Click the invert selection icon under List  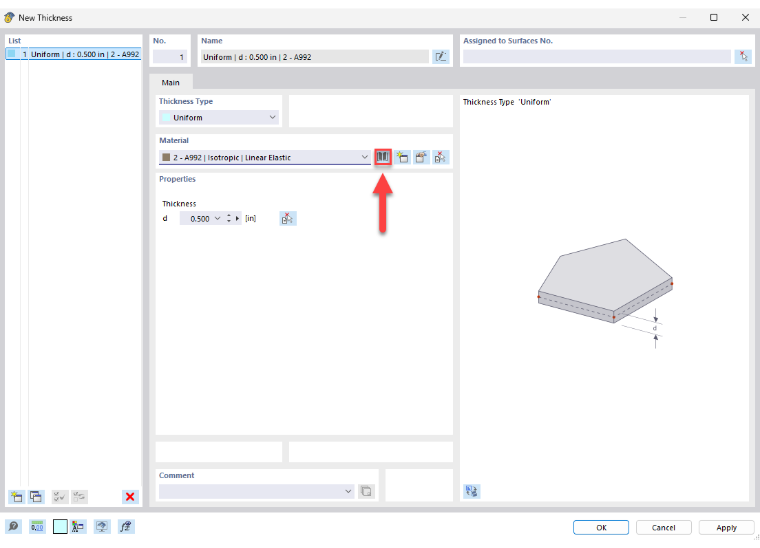click(x=79, y=497)
